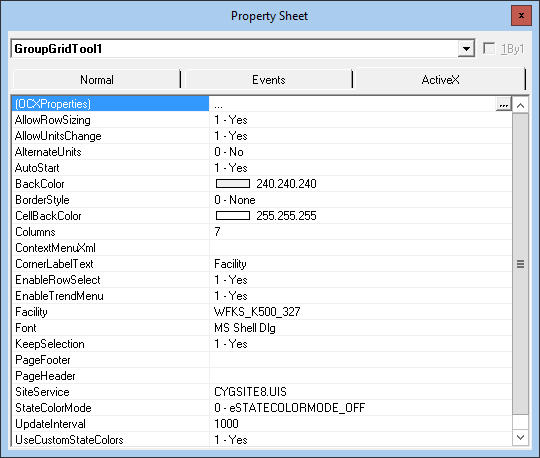Select the EnableTrendMenu property name

59,296
